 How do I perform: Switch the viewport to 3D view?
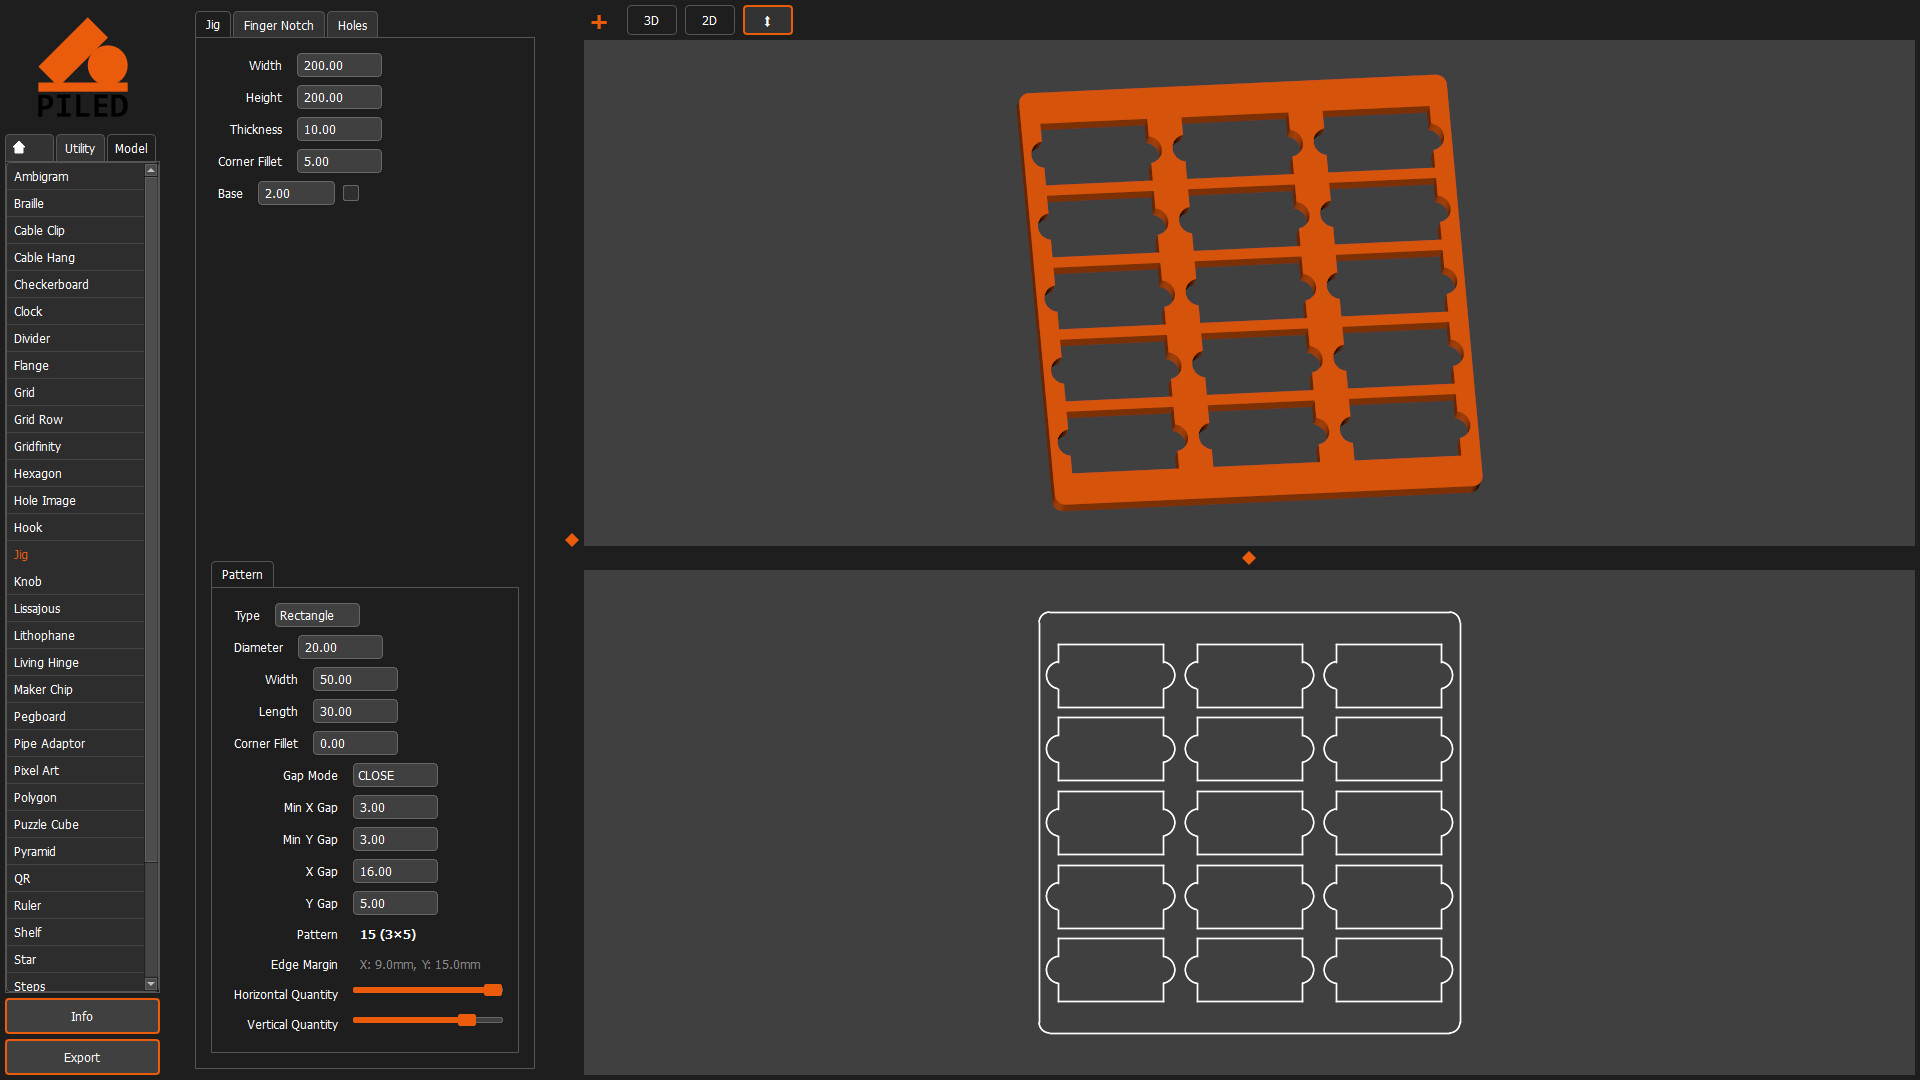click(651, 20)
